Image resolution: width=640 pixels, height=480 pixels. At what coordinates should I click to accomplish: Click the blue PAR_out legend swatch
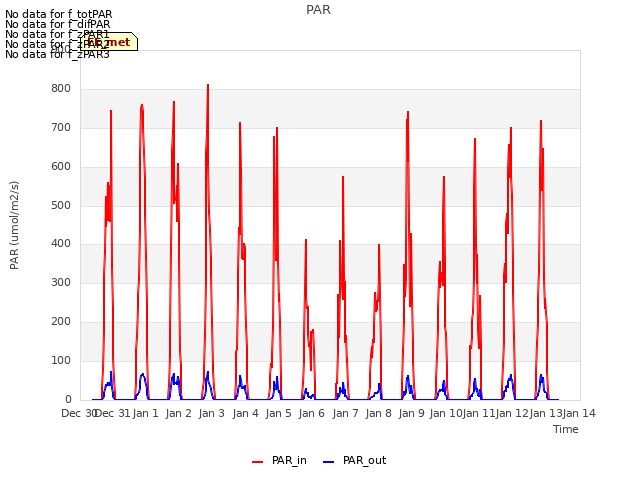(x=329, y=462)
